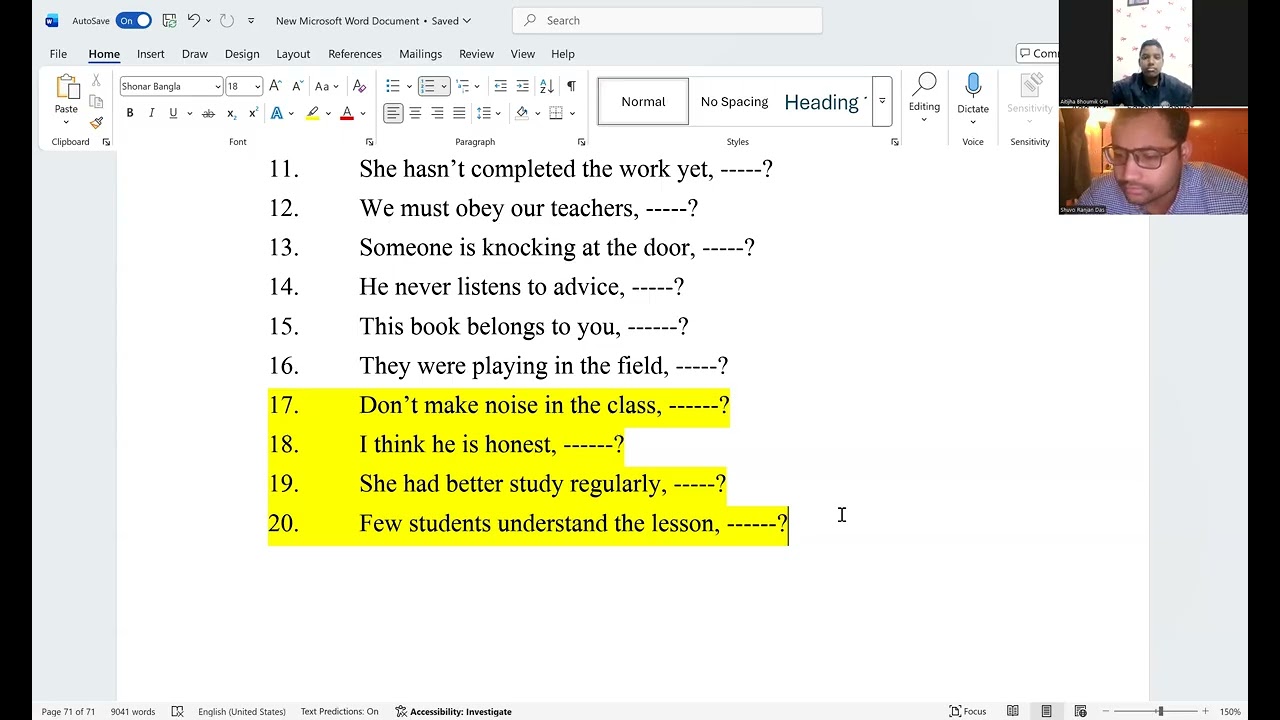This screenshot has height=720, width=1280.
Task: Decrease font size with the shrink icon
Action: pyautogui.click(x=297, y=86)
